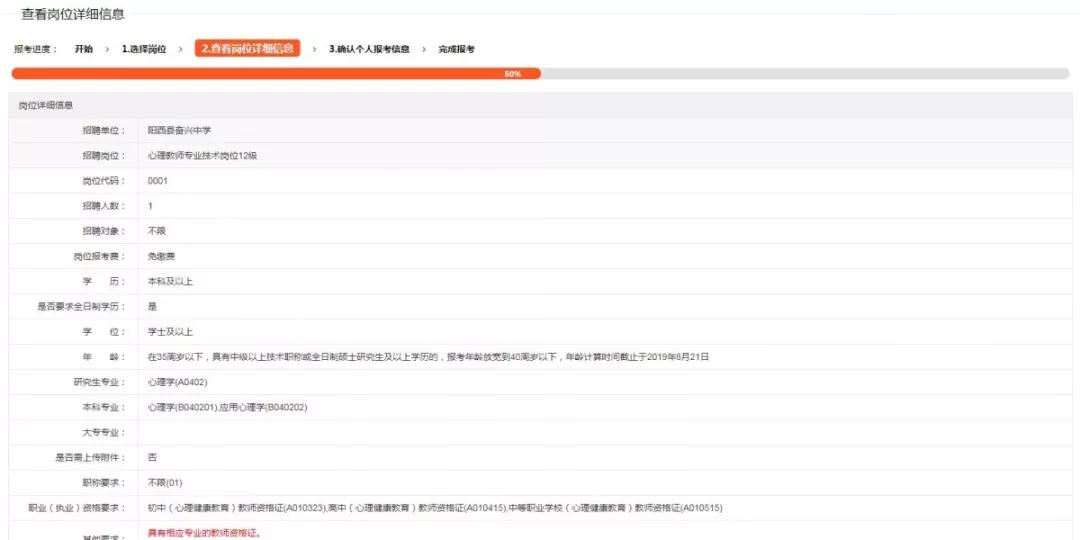Click the 开始 step in progress breadcrumb
The height and width of the screenshot is (540, 1080).
click(x=83, y=49)
